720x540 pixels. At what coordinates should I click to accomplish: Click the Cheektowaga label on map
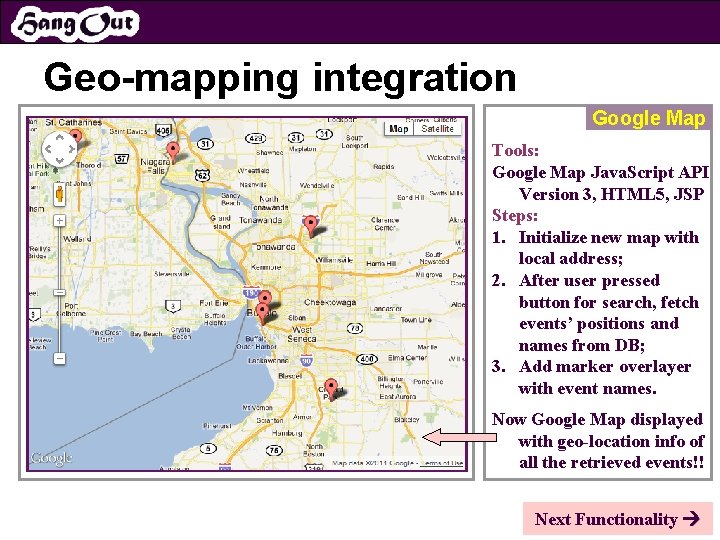point(330,302)
